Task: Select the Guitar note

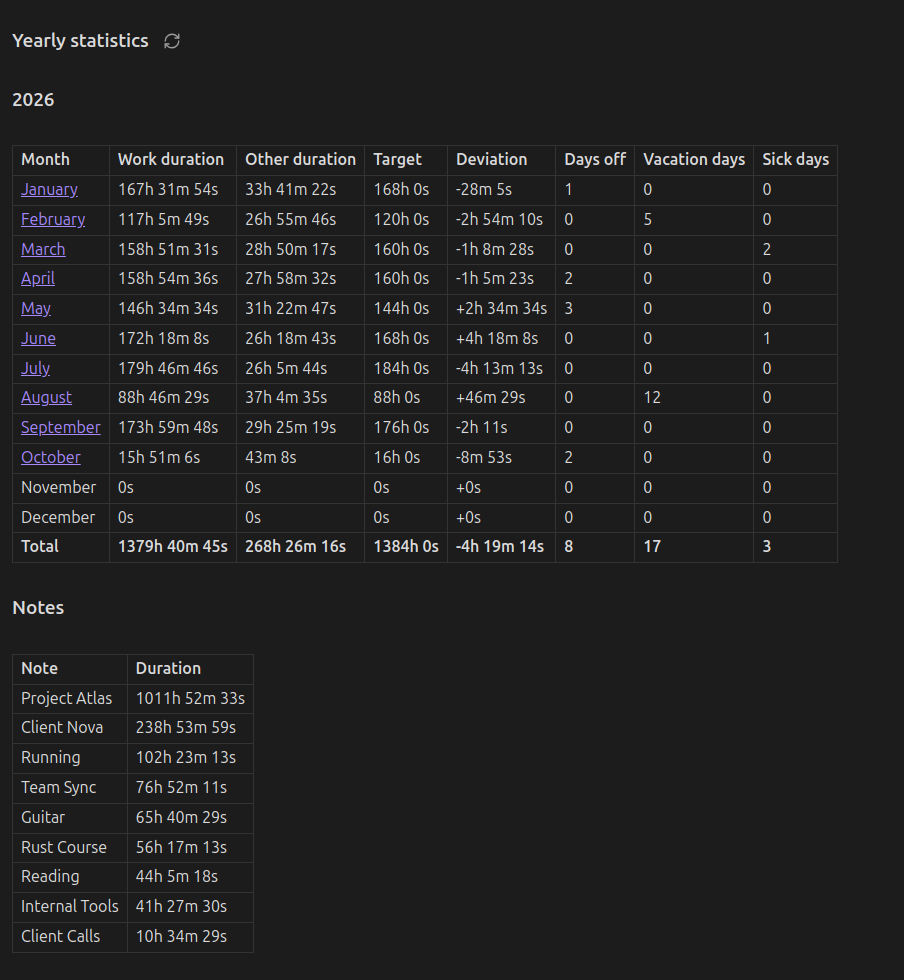Action: point(43,818)
